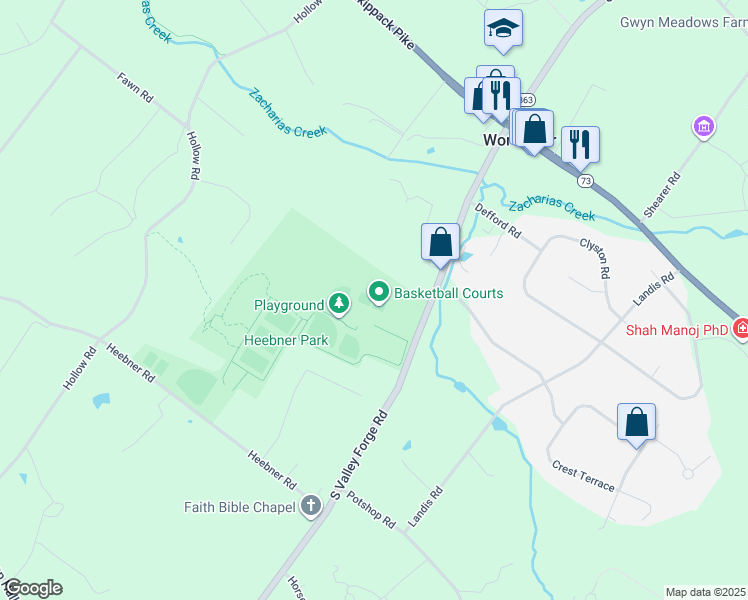Screen dimensions: 748x600
Task: Open the Faith Bible Chapel cross marker
Action: (311, 506)
